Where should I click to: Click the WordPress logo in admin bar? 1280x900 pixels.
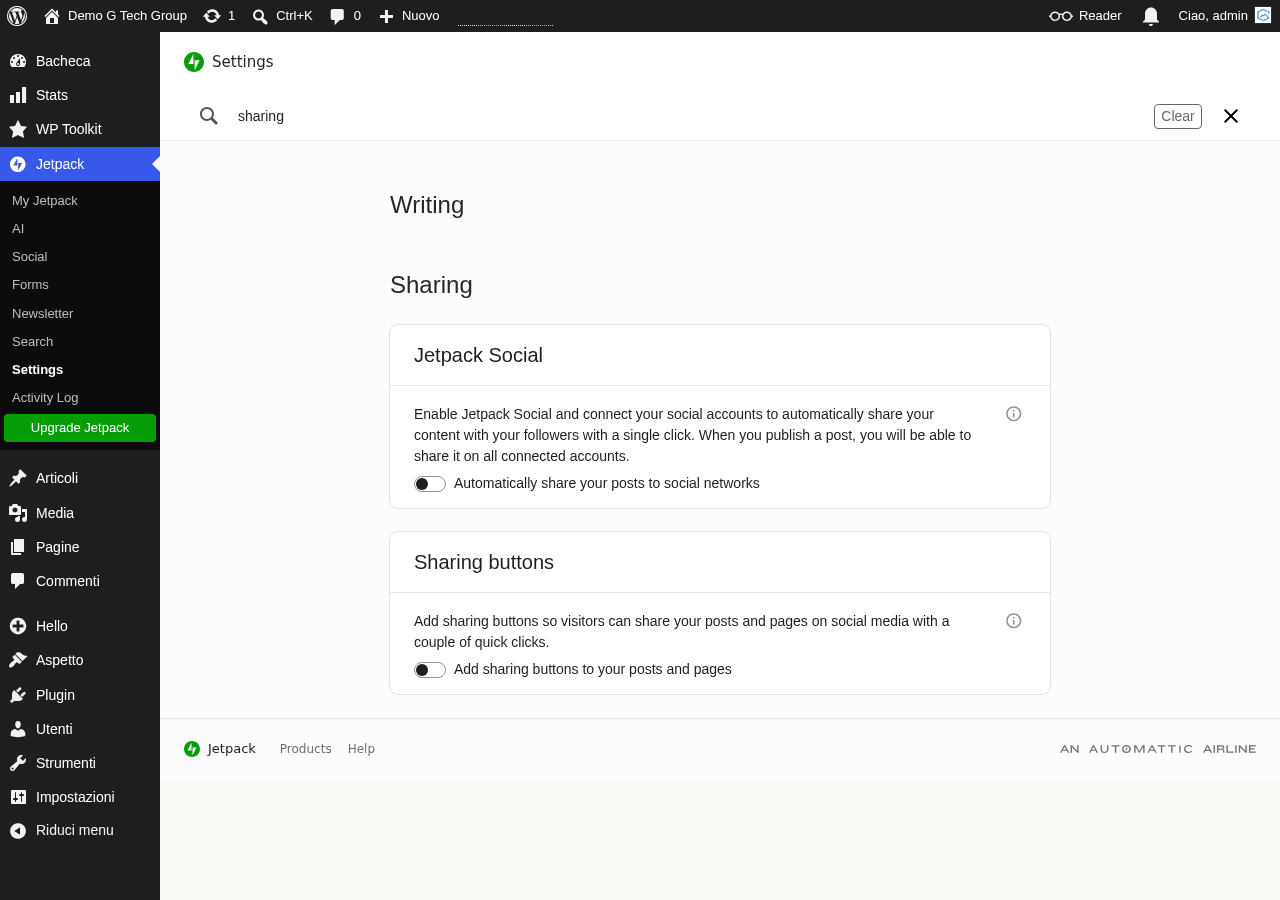[x=17, y=16]
